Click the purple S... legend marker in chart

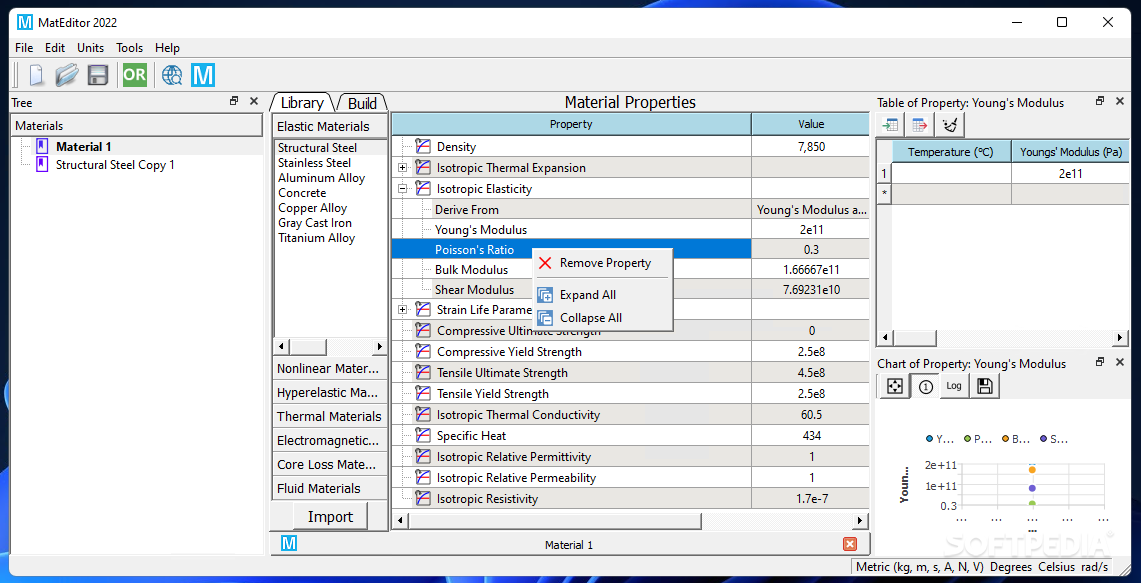(x=1044, y=439)
